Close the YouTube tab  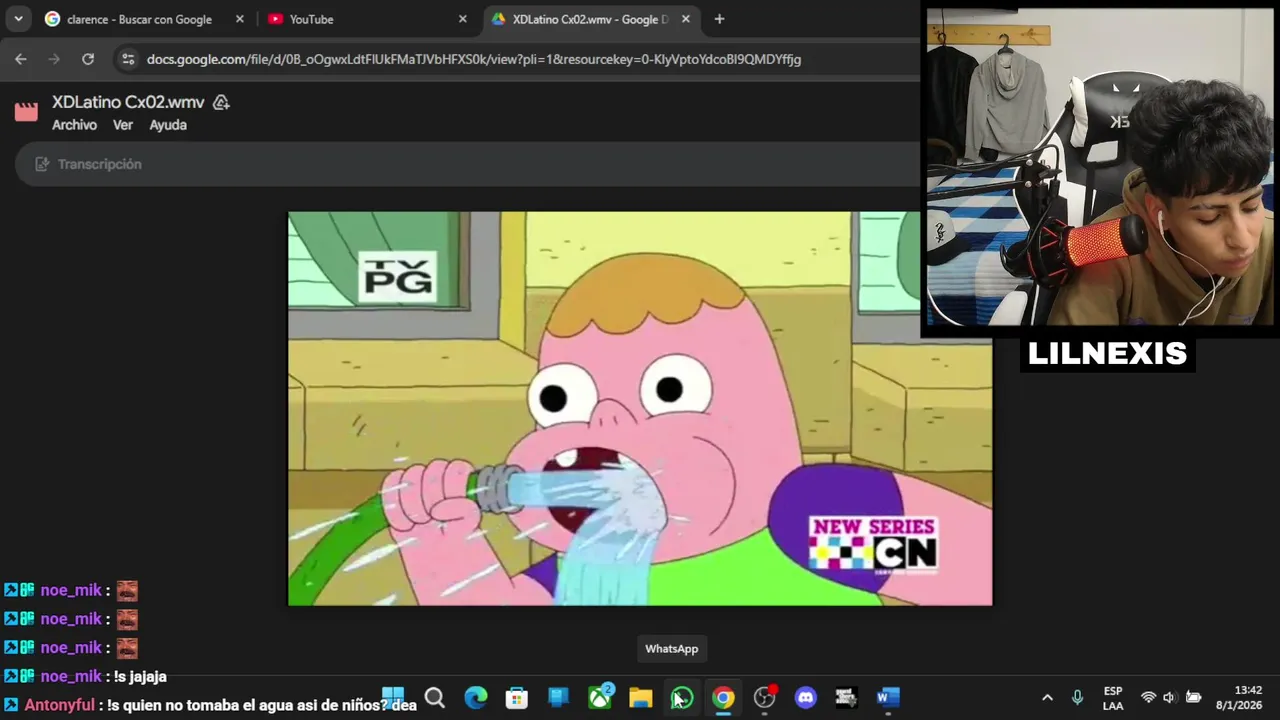coord(462,19)
